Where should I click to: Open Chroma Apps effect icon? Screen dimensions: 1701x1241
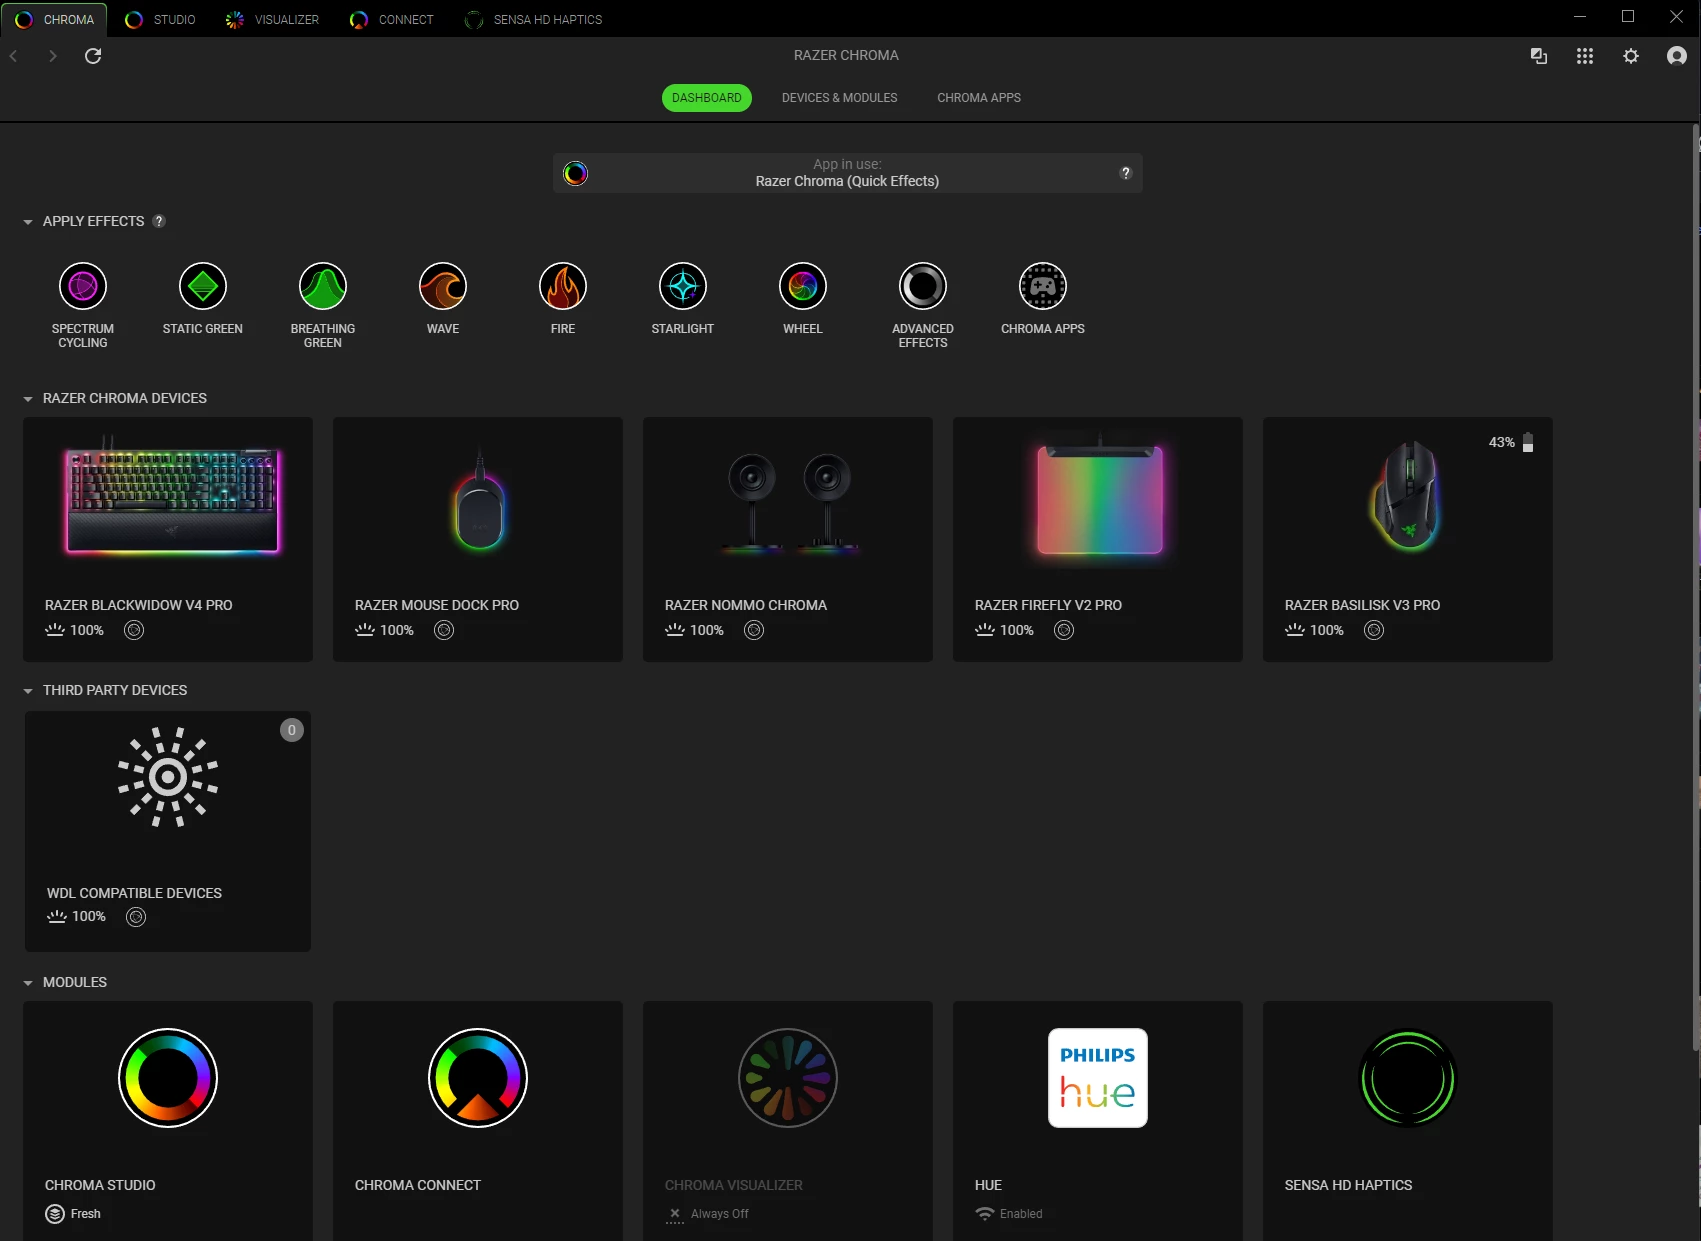point(1043,287)
